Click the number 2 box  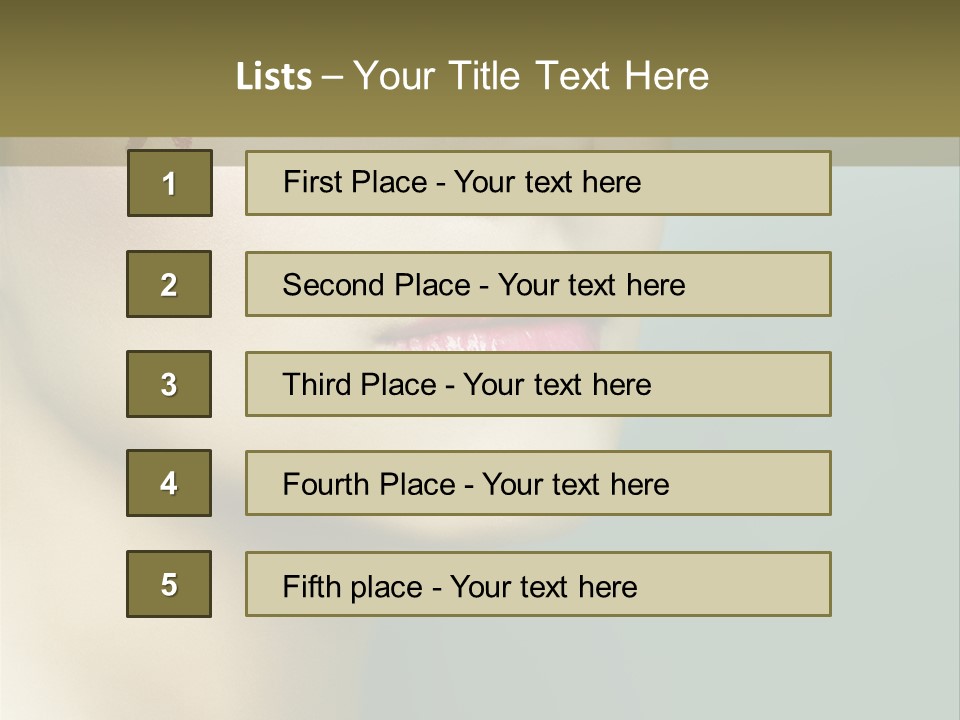pos(169,284)
